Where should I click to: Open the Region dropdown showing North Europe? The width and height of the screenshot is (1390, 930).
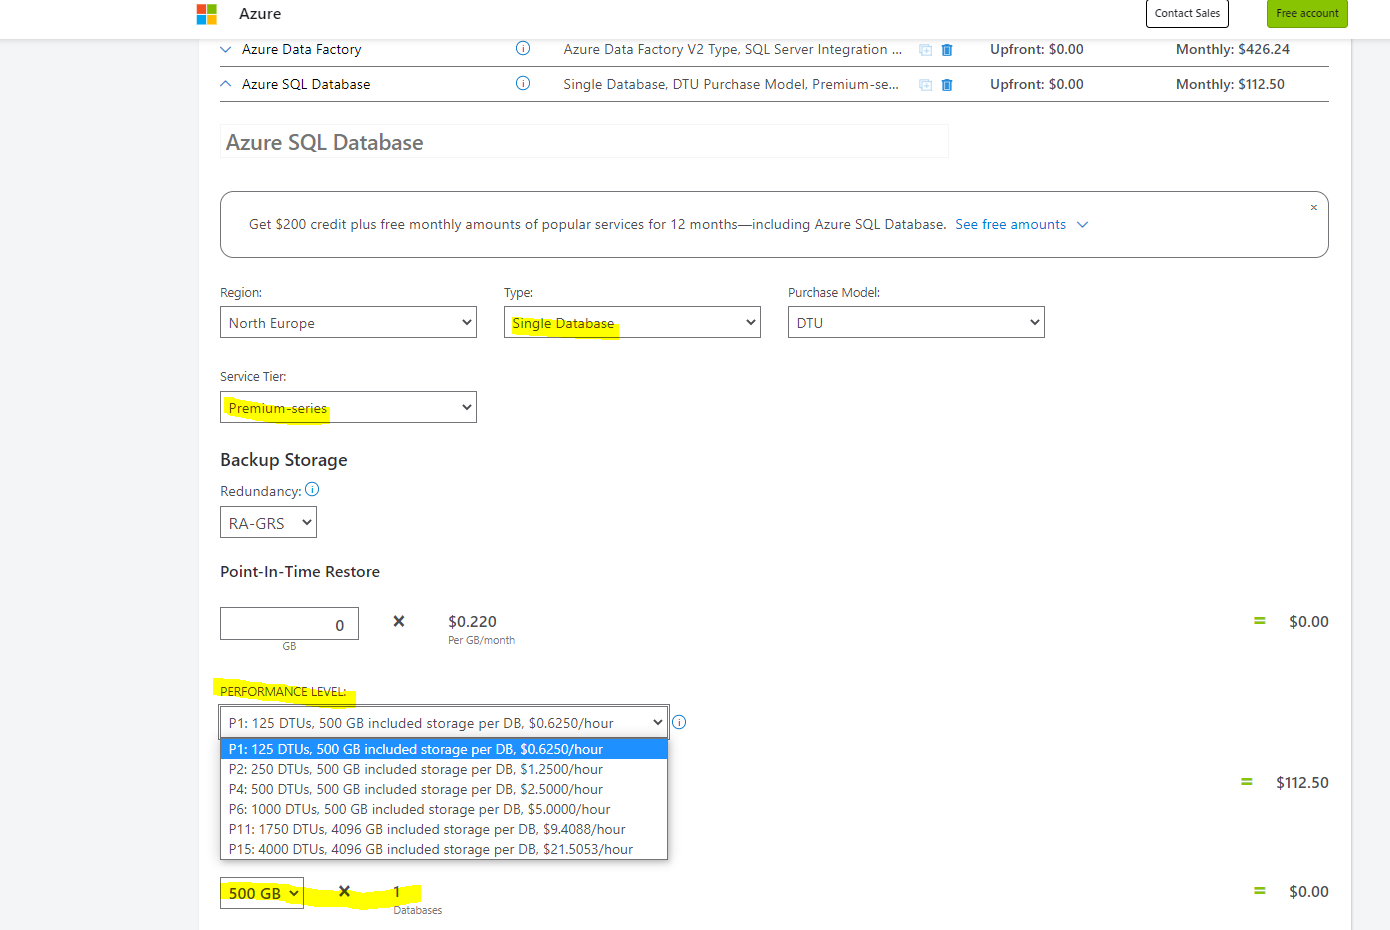[x=348, y=322]
